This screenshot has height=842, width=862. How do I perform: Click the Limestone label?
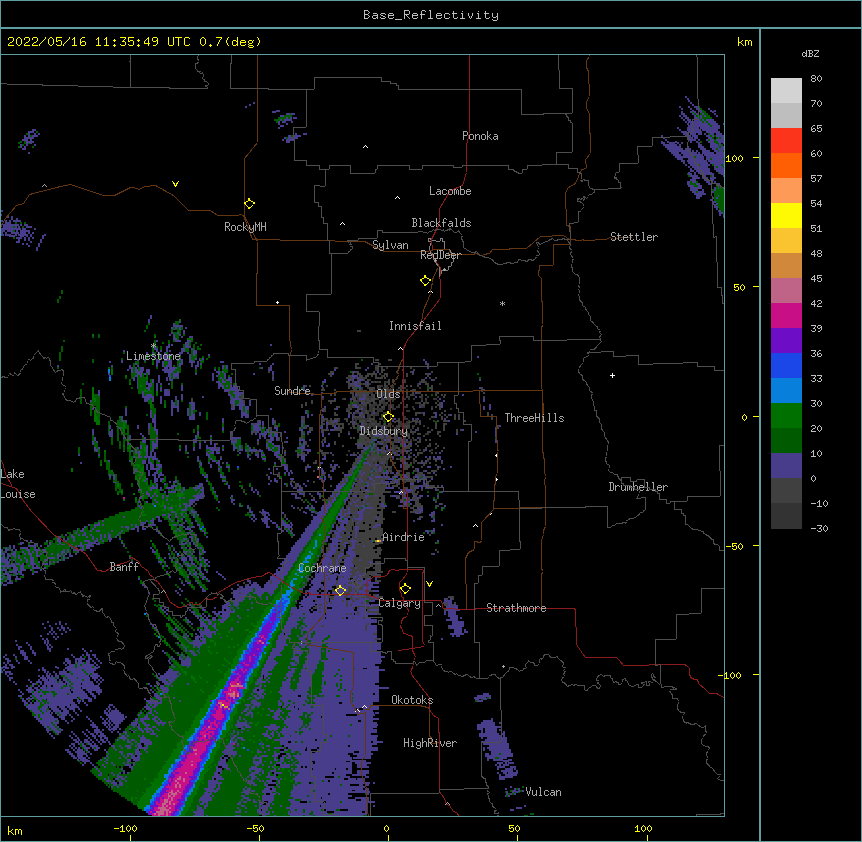tap(153, 356)
